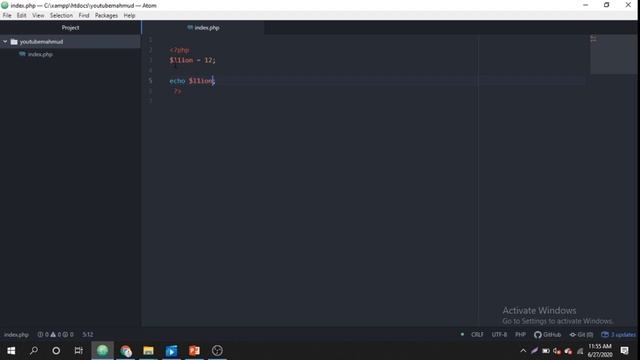Open linter info count in status bar
This screenshot has height=360, width=640.
click(x=68, y=335)
